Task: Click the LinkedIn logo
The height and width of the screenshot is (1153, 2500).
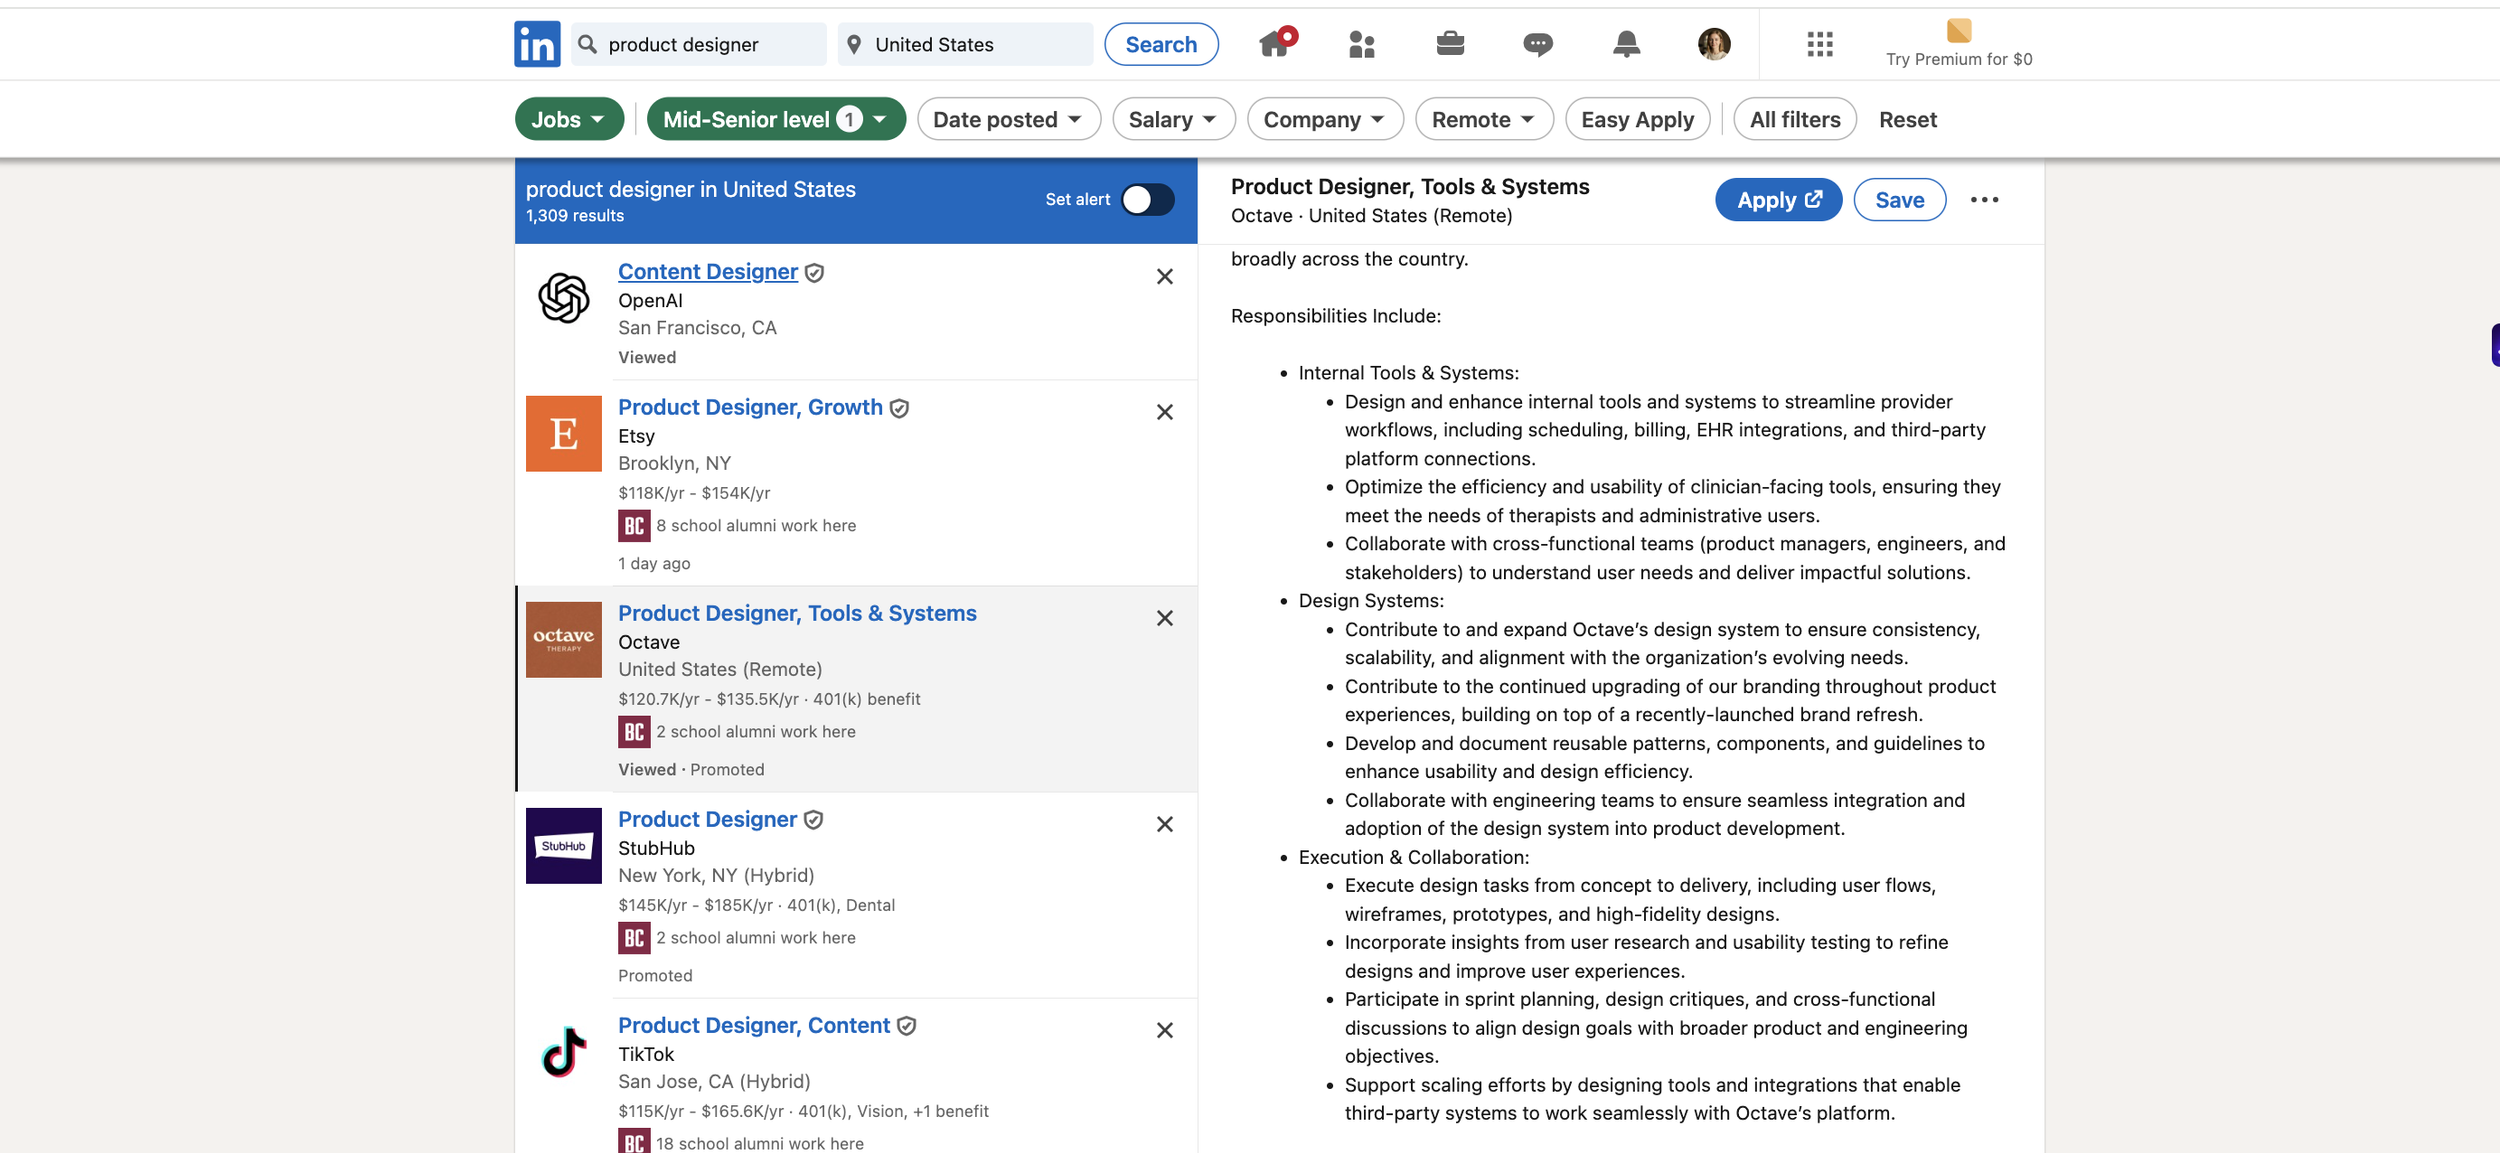Action: pyautogui.click(x=537, y=44)
